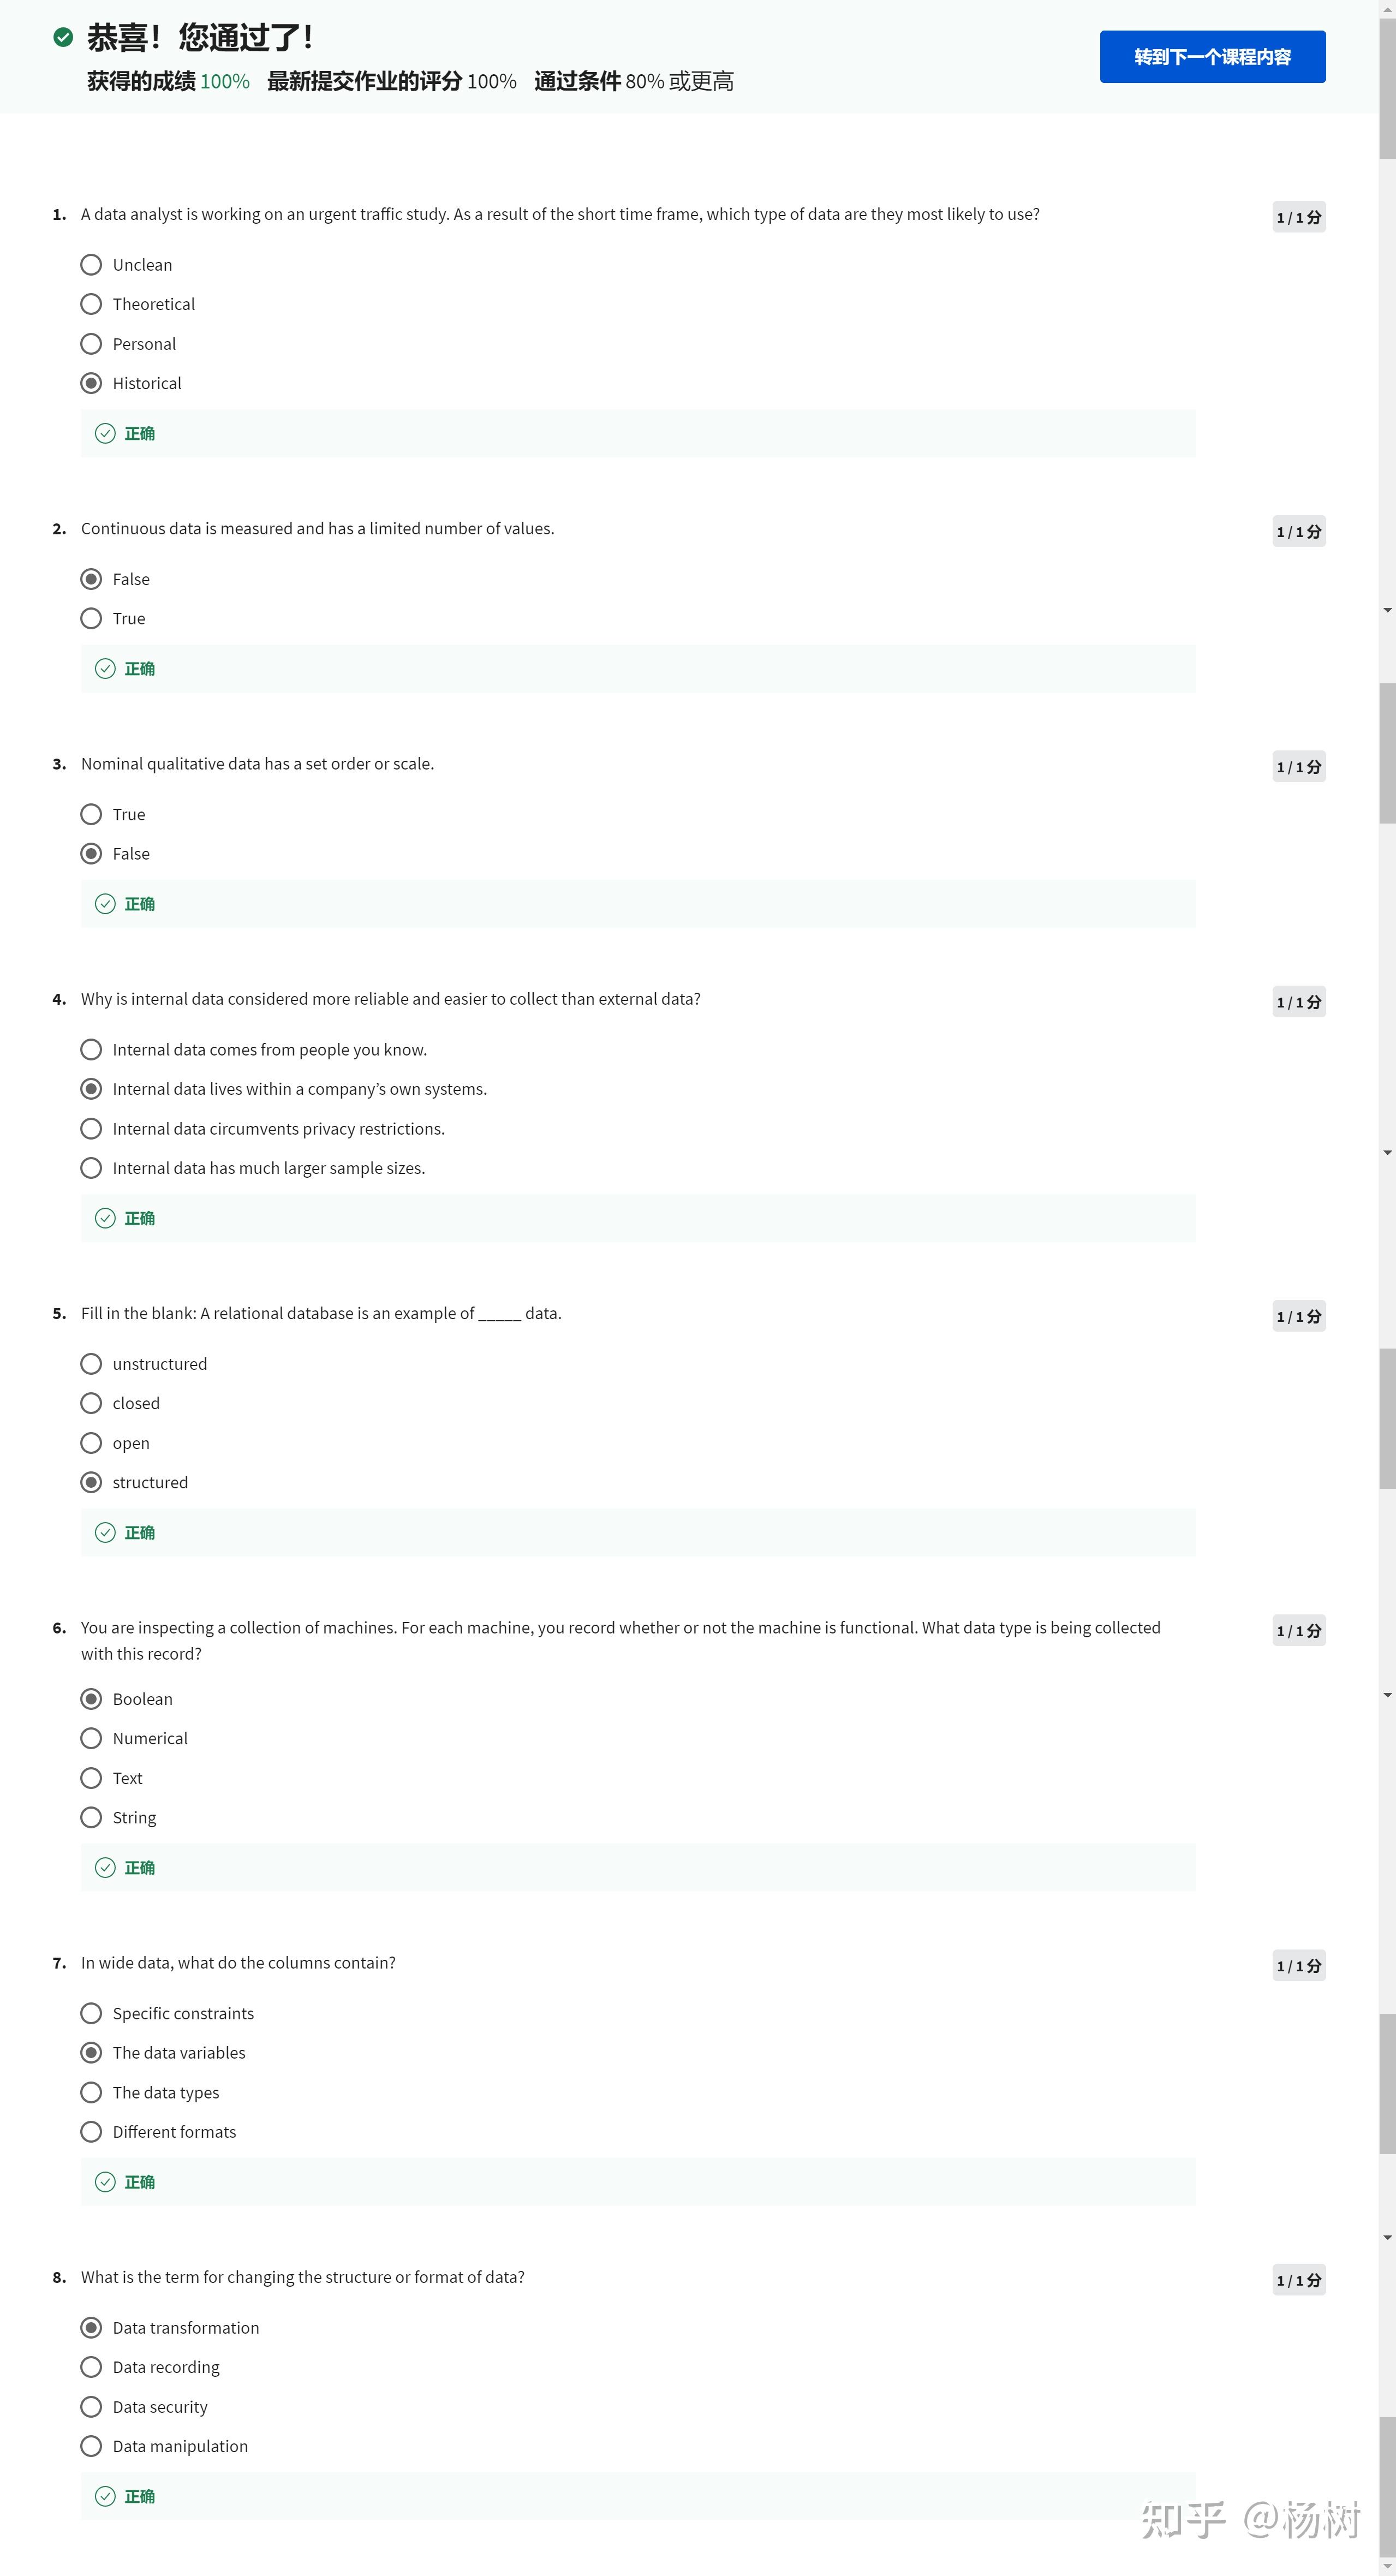The width and height of the screenshot is (1396, 2576).
Task: Click the green pass checkmark beside 恭喜
Action: (63, 38)
